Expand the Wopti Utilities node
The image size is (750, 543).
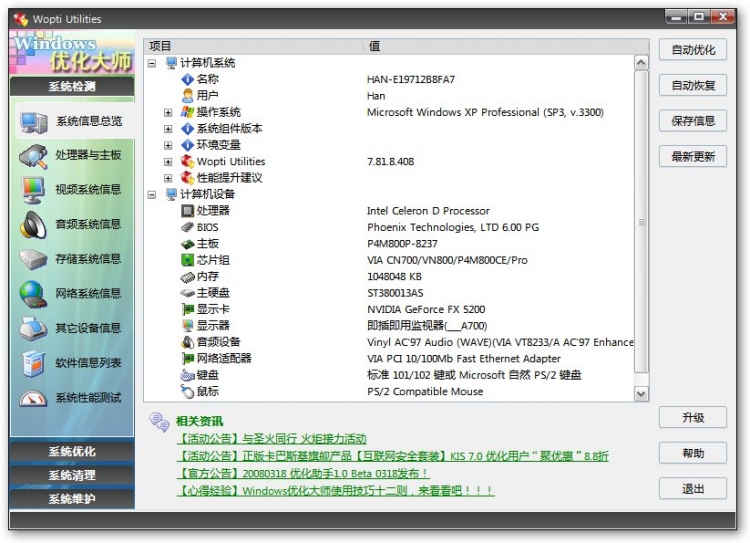coord(168,162)
